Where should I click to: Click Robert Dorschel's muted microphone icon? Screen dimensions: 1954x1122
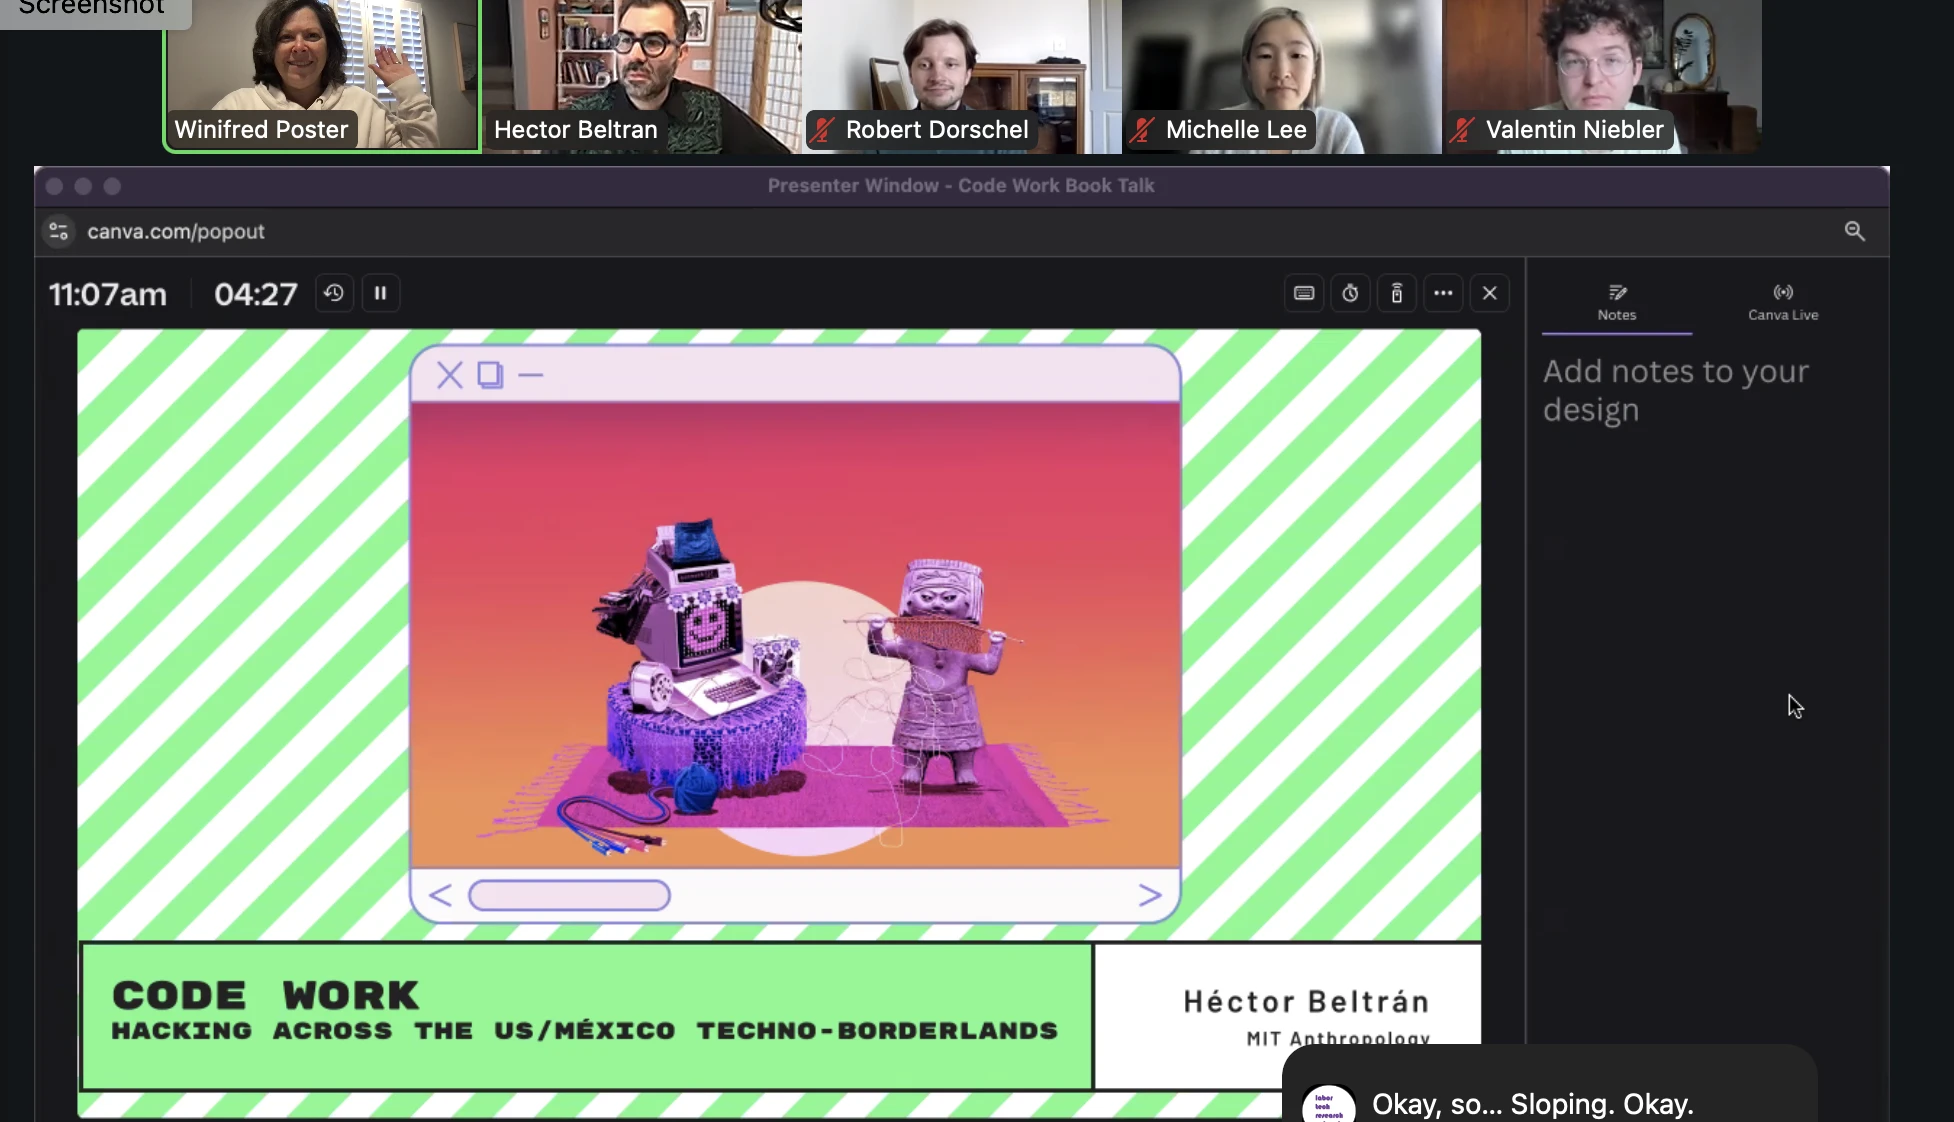point(823,130)
